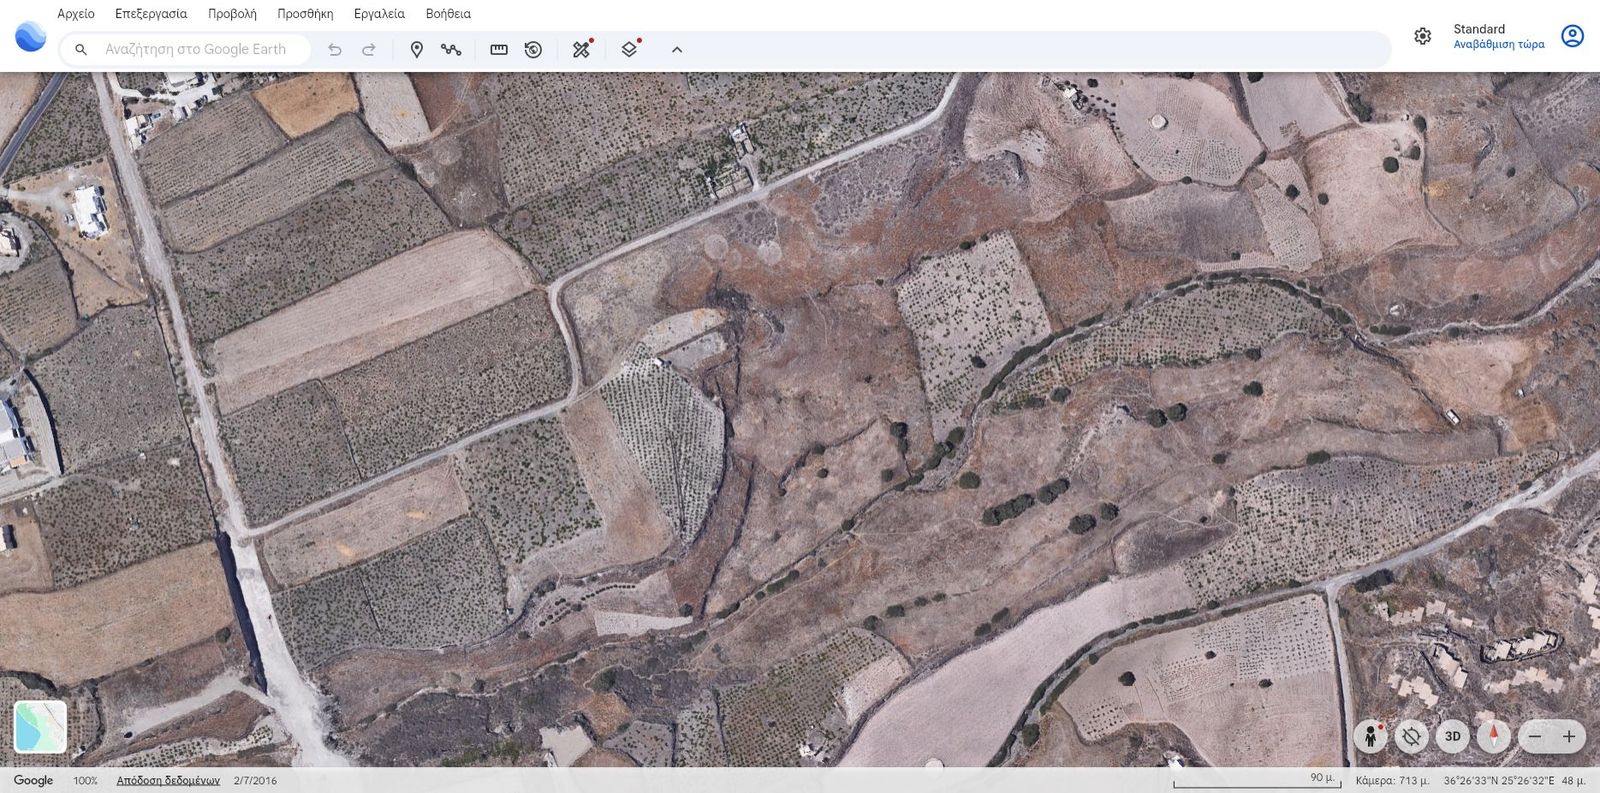
Task: Switch to 3D view
Action: pyautogui.click(x=1453, y=736)
